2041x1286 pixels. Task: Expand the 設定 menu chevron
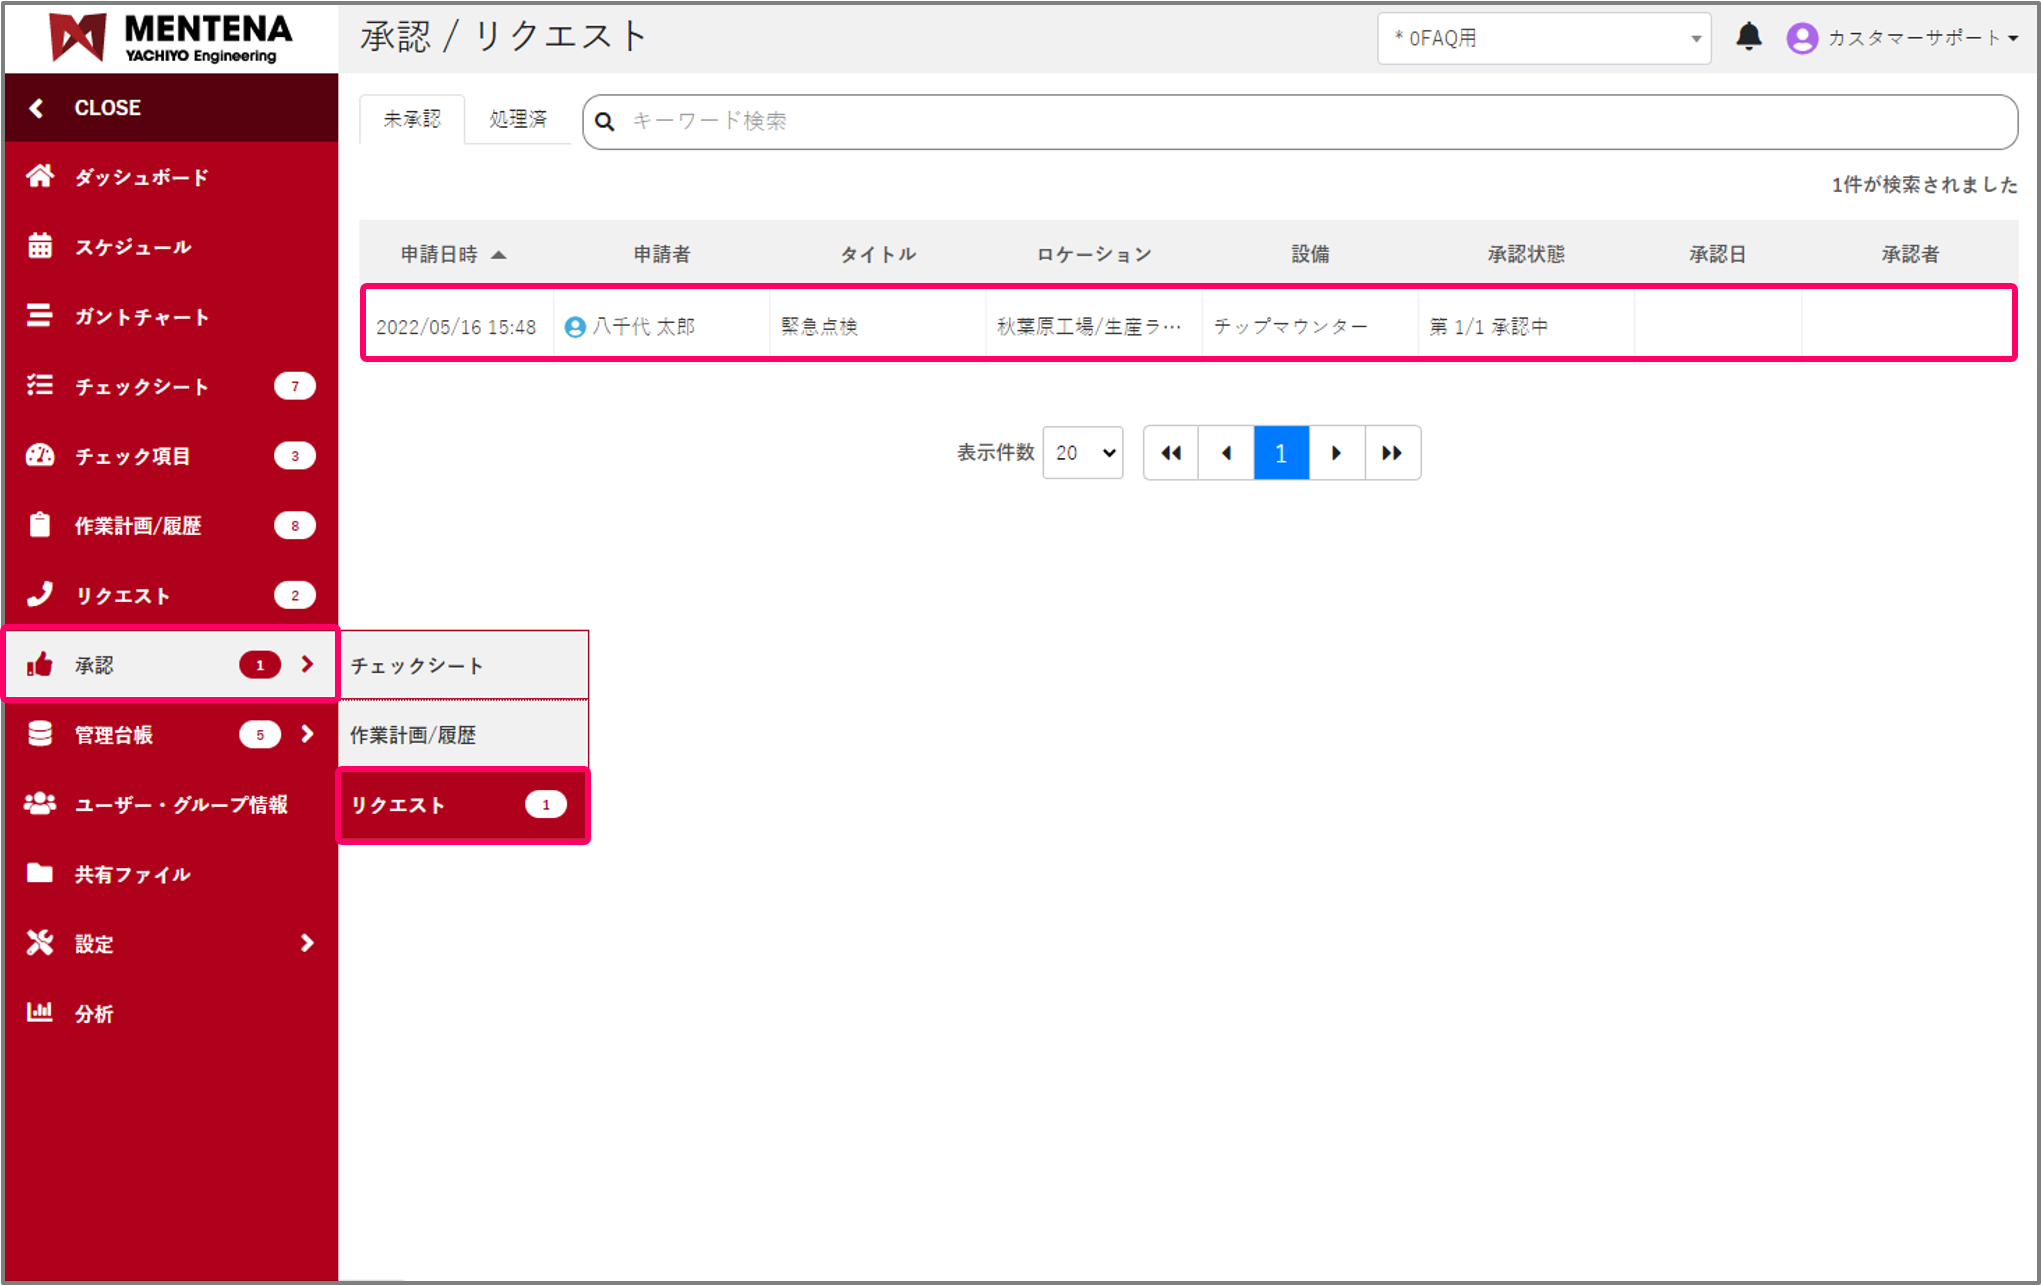click(307, 943)
